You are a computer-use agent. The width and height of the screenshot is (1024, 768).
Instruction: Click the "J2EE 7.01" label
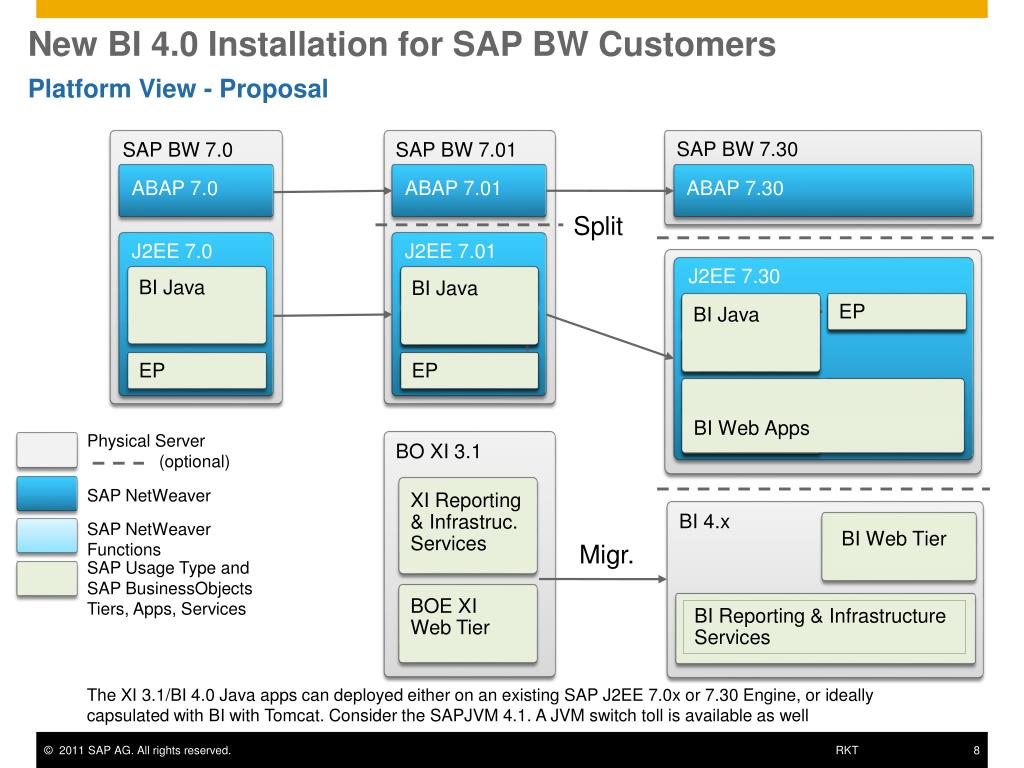450,251
